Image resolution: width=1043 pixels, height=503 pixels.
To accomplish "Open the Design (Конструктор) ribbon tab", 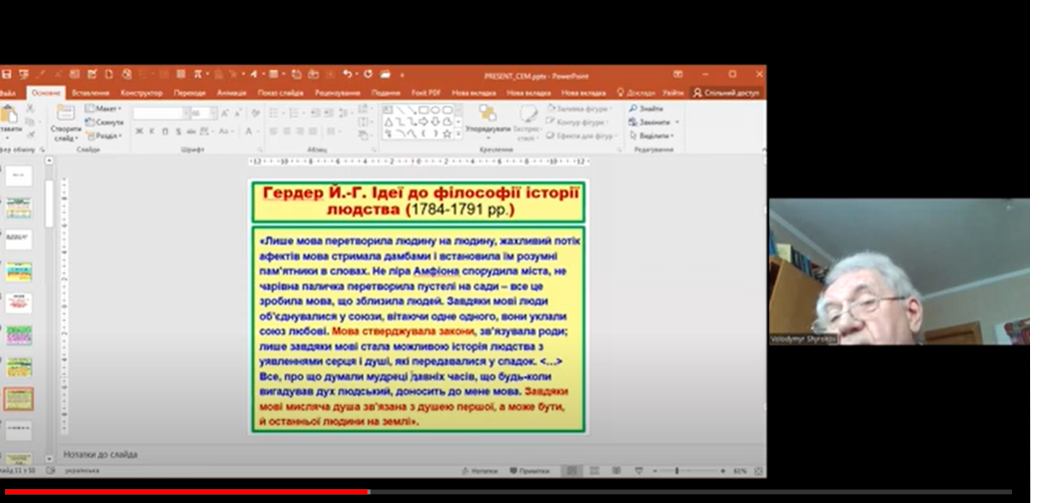I will pyautogui.click(x=141, y=92).
